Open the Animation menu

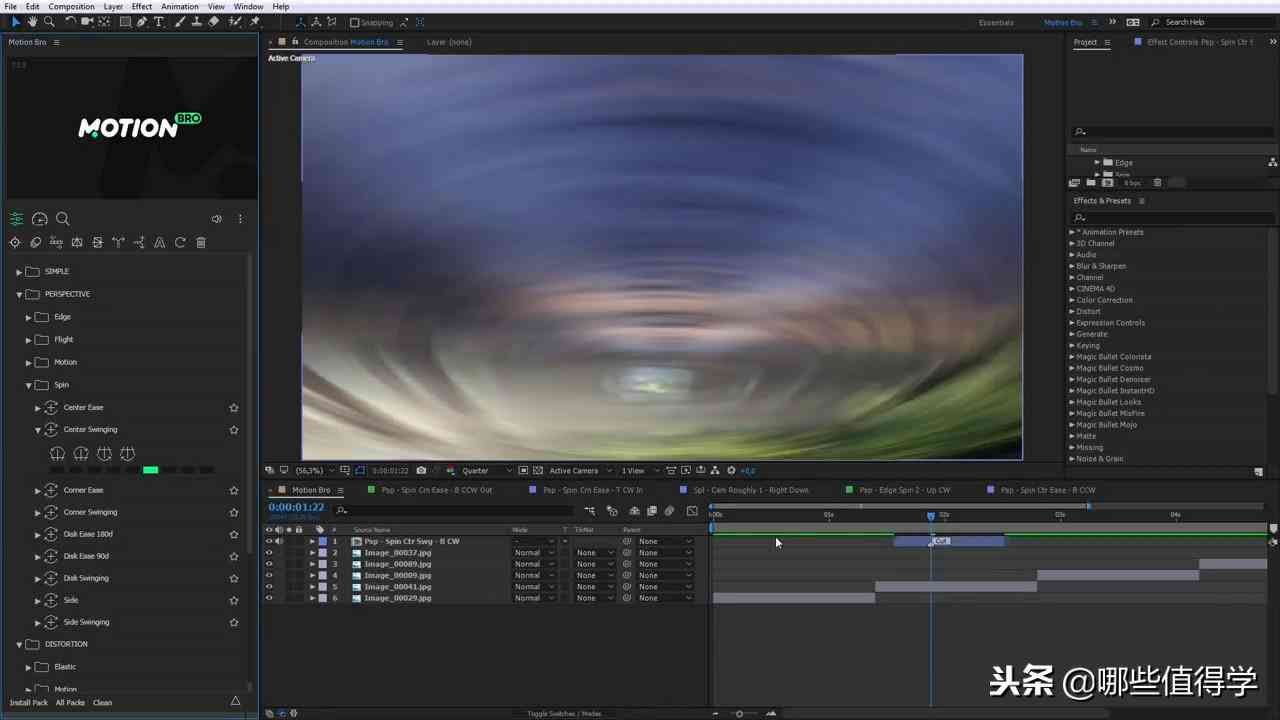180,6
